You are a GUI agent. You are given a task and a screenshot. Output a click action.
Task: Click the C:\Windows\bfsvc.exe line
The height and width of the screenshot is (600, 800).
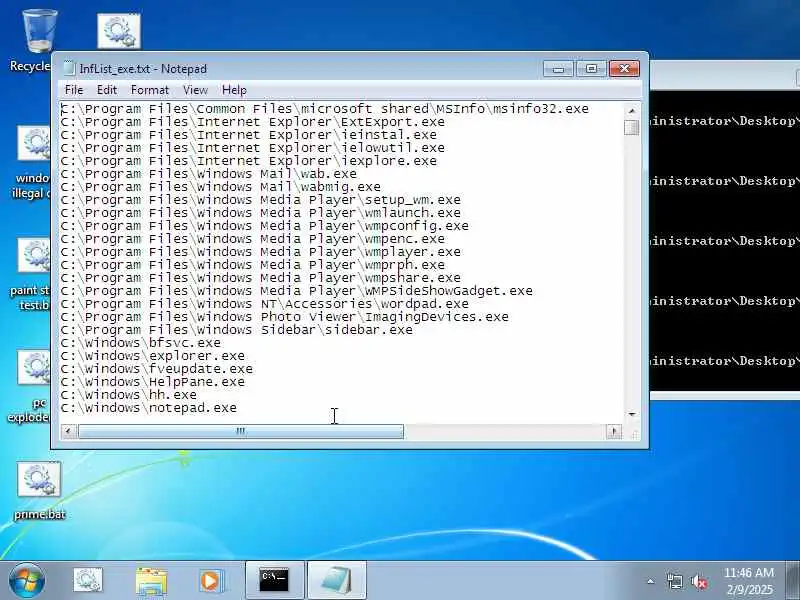click(x=141, y=343)
